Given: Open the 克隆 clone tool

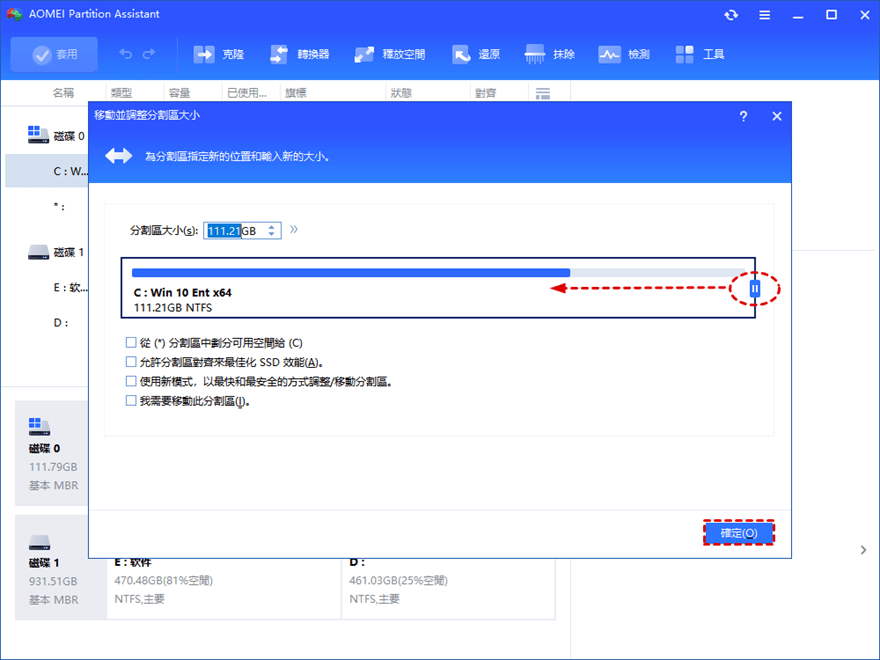Looking at the screenshot, I should pos(219,54).
